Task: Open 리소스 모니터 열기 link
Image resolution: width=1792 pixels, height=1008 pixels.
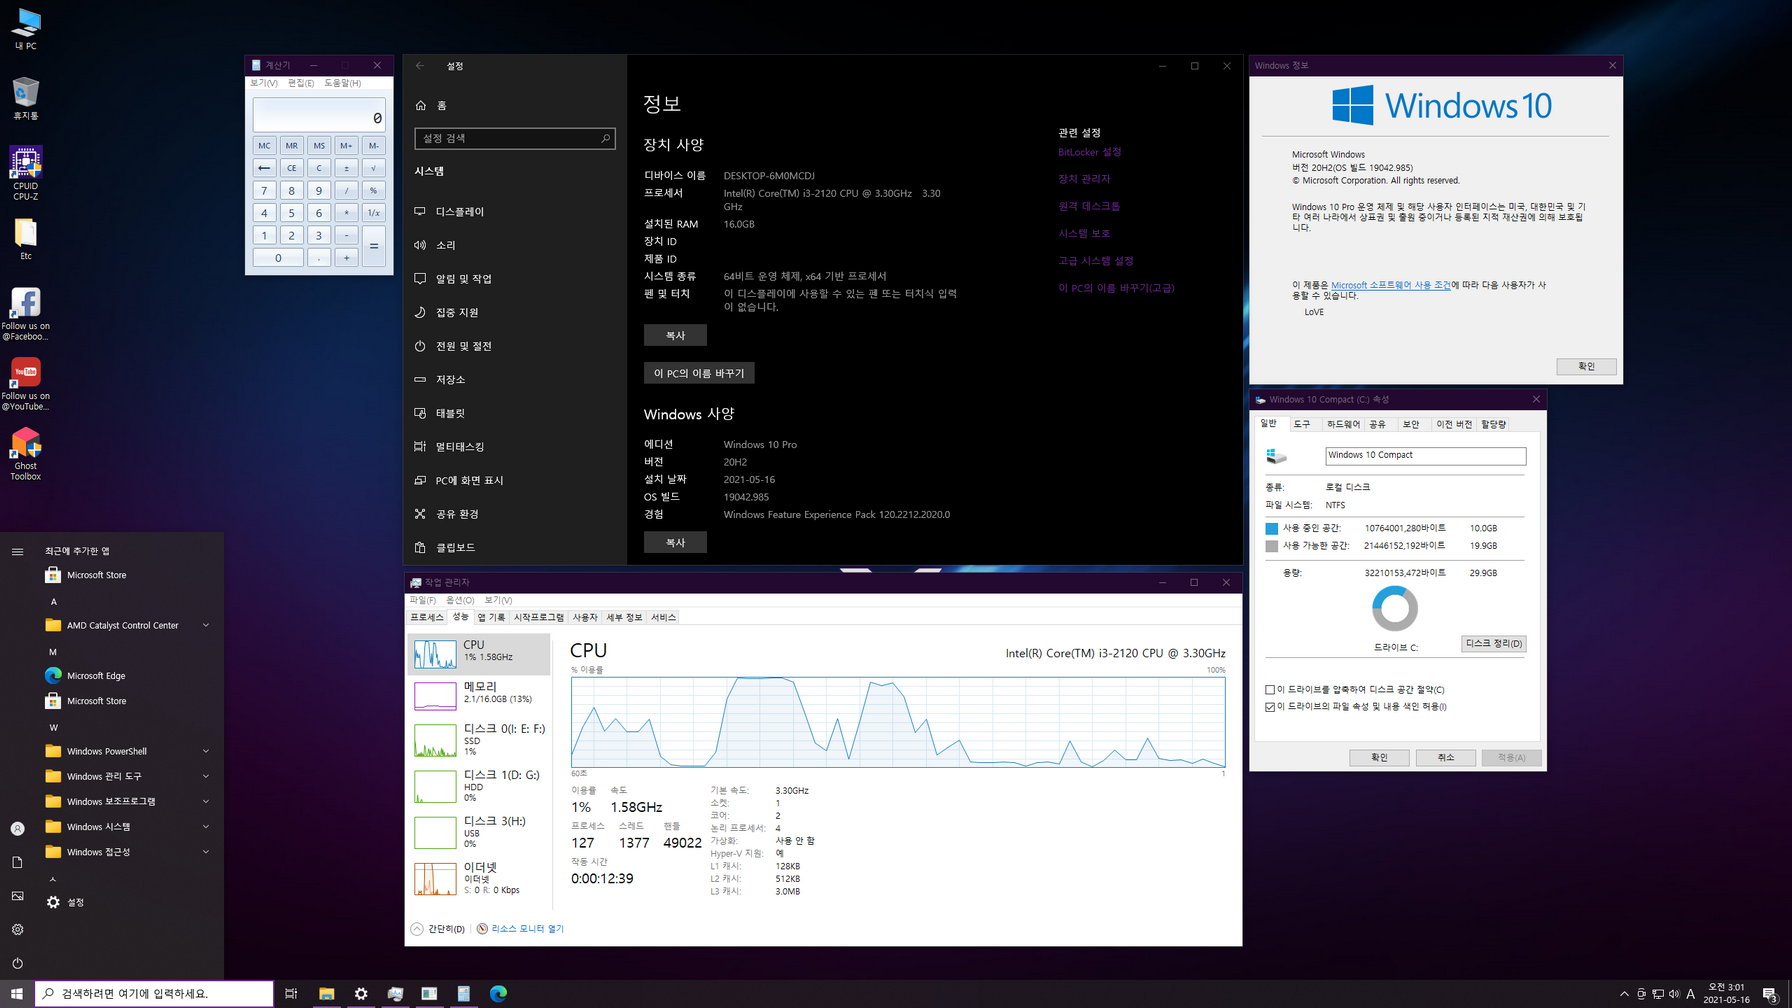Action: 527,929
